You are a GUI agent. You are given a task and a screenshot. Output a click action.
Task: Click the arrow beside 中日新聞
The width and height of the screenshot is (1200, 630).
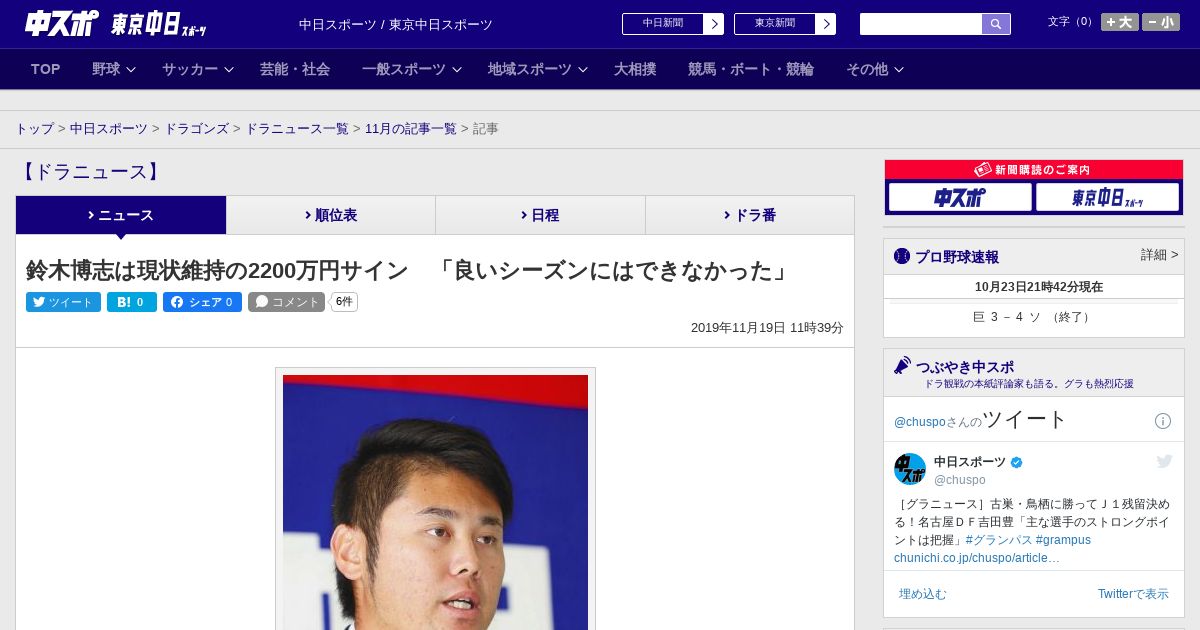click(x=714, y=24)
